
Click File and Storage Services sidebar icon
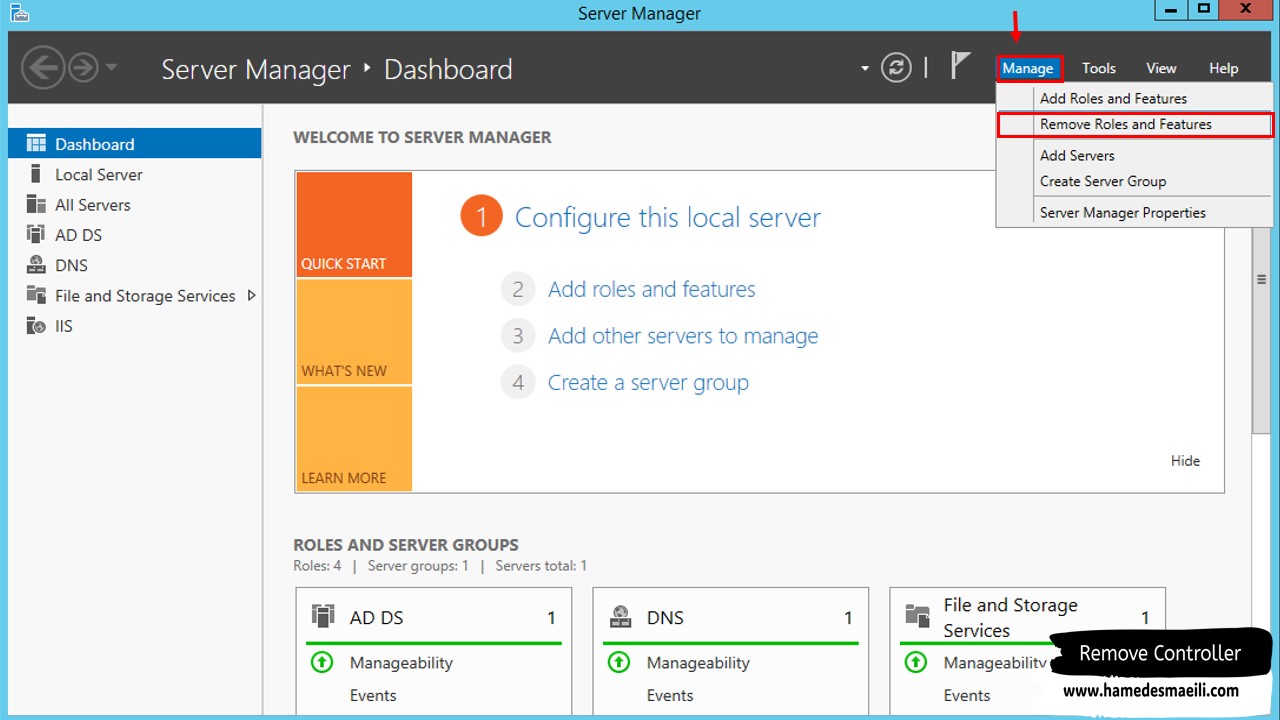click(36, 295)
